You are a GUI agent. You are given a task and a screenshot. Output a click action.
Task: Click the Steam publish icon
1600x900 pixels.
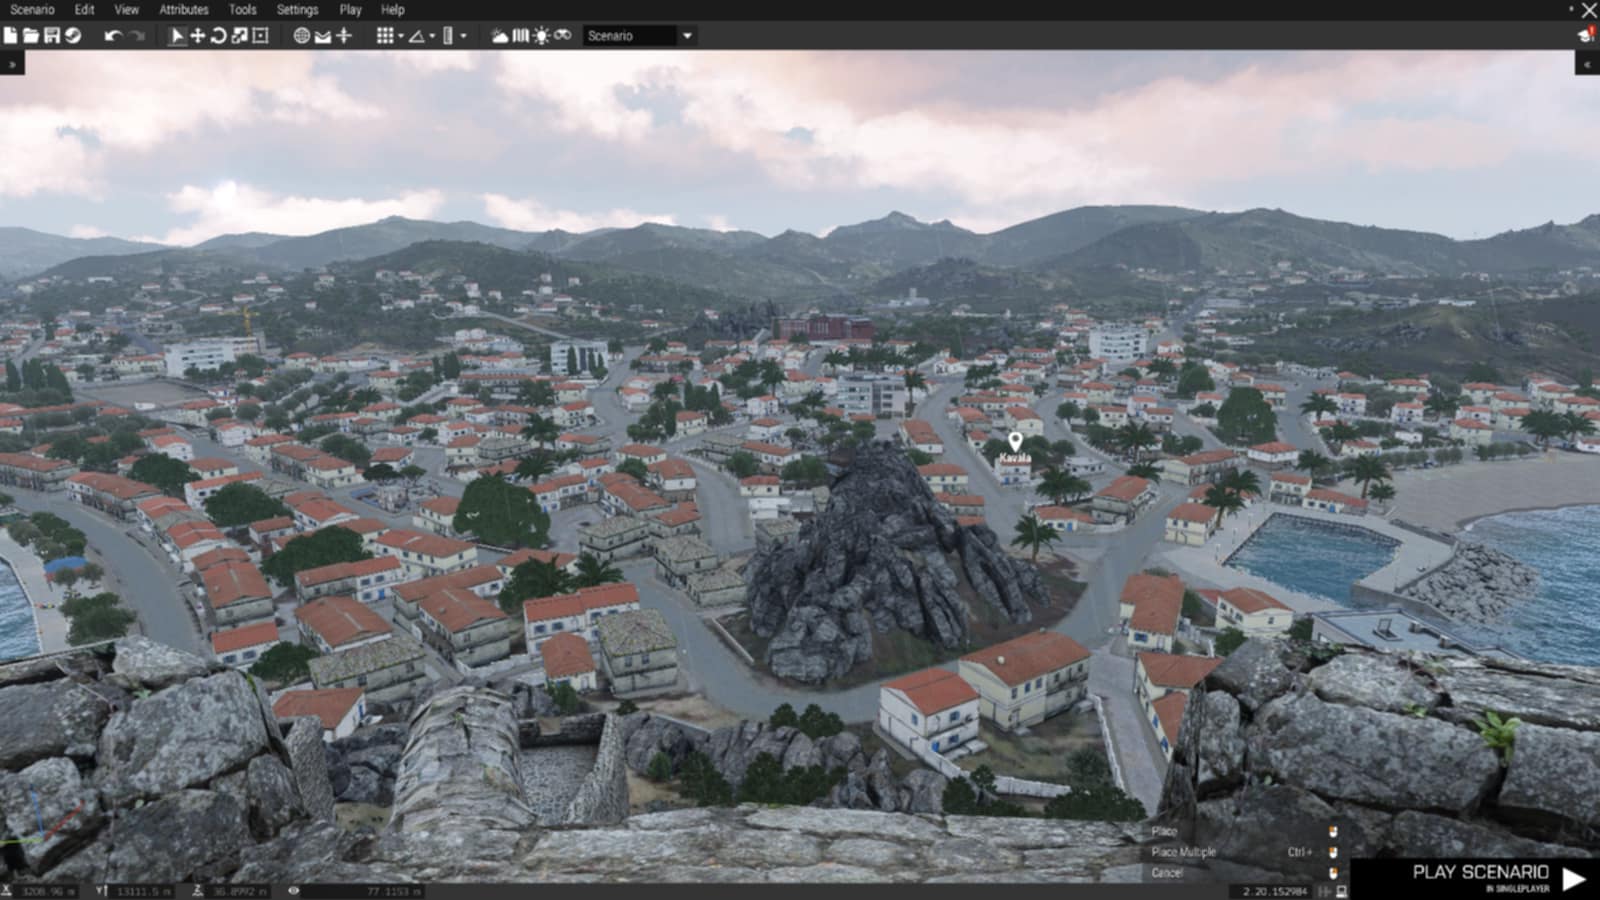[73, 36]
